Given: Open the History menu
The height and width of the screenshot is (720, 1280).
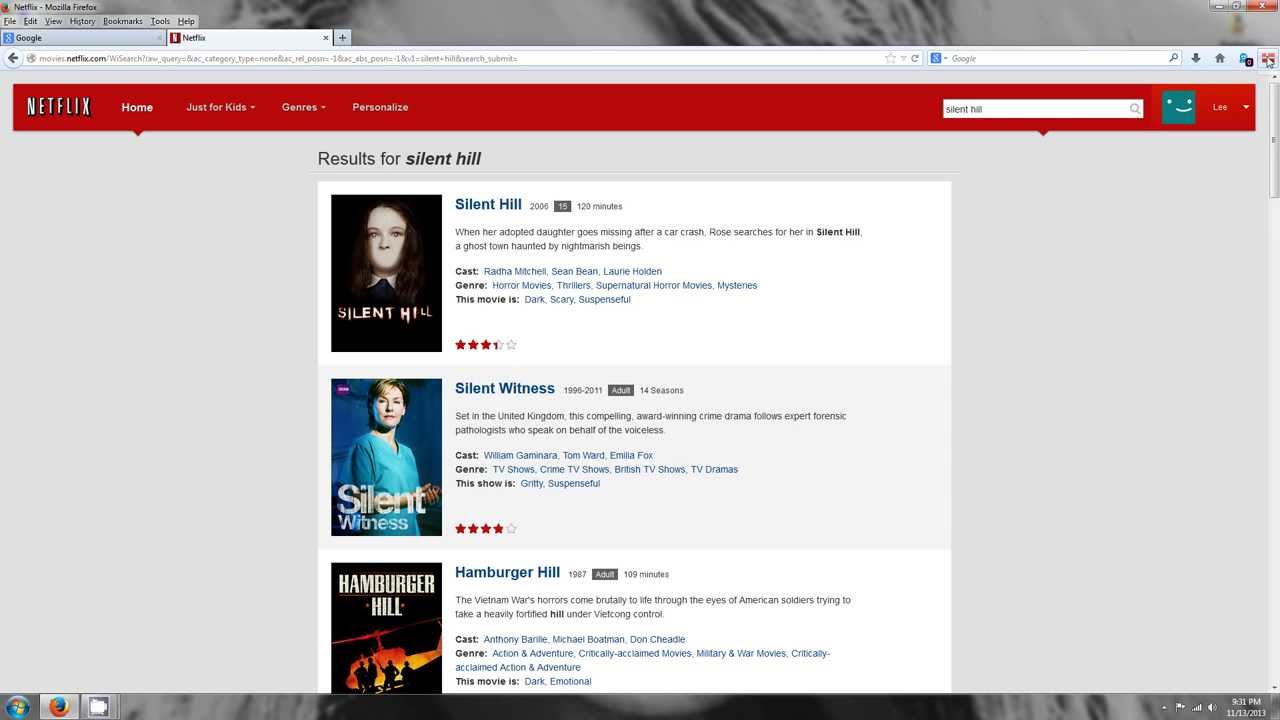Looking at the screenshot, I should (83, 21).
